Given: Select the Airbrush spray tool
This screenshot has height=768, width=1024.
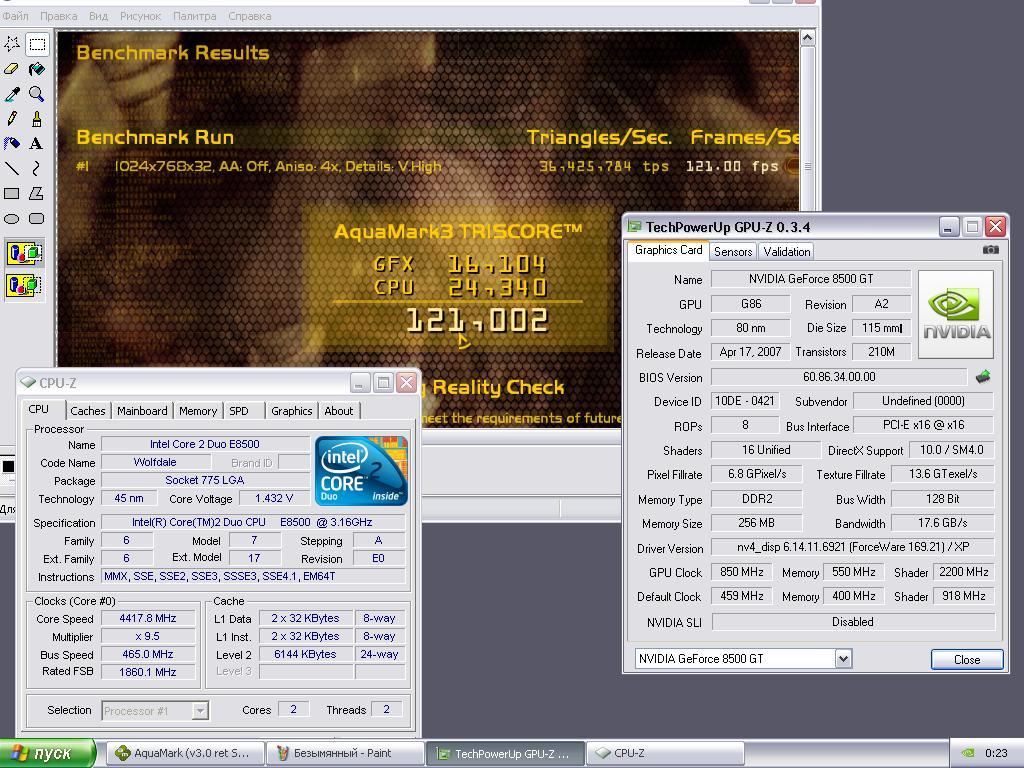Looking at the screenshot, I should click(x=12, y=143).
